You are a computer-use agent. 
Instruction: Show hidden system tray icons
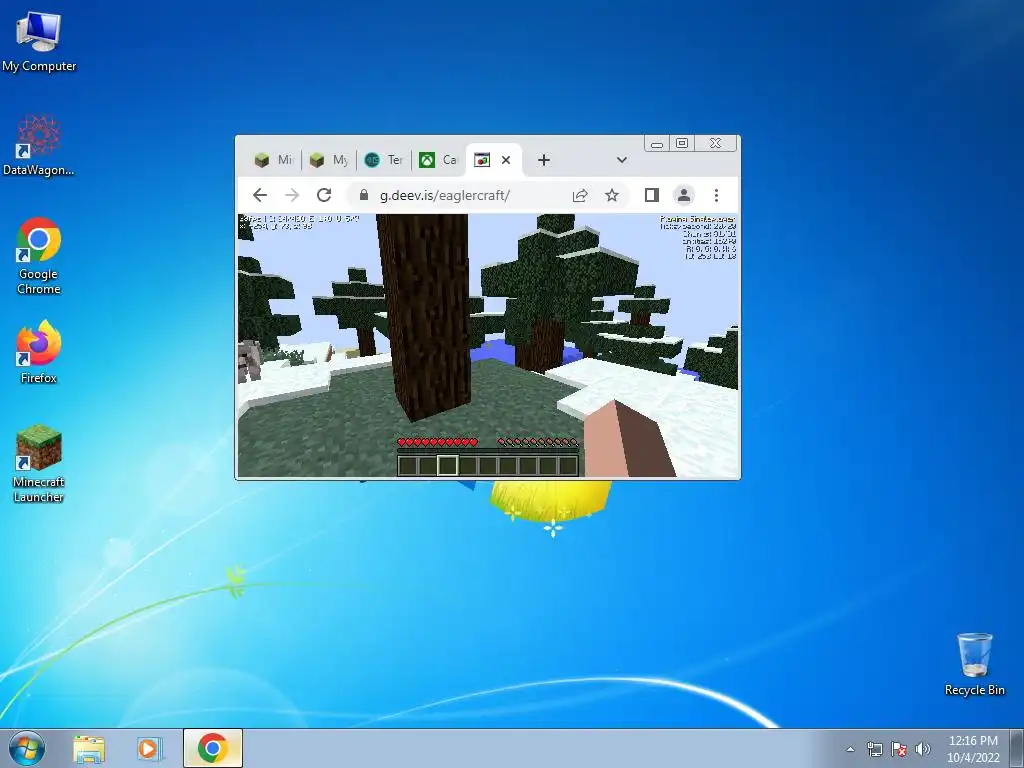point(850,749)
